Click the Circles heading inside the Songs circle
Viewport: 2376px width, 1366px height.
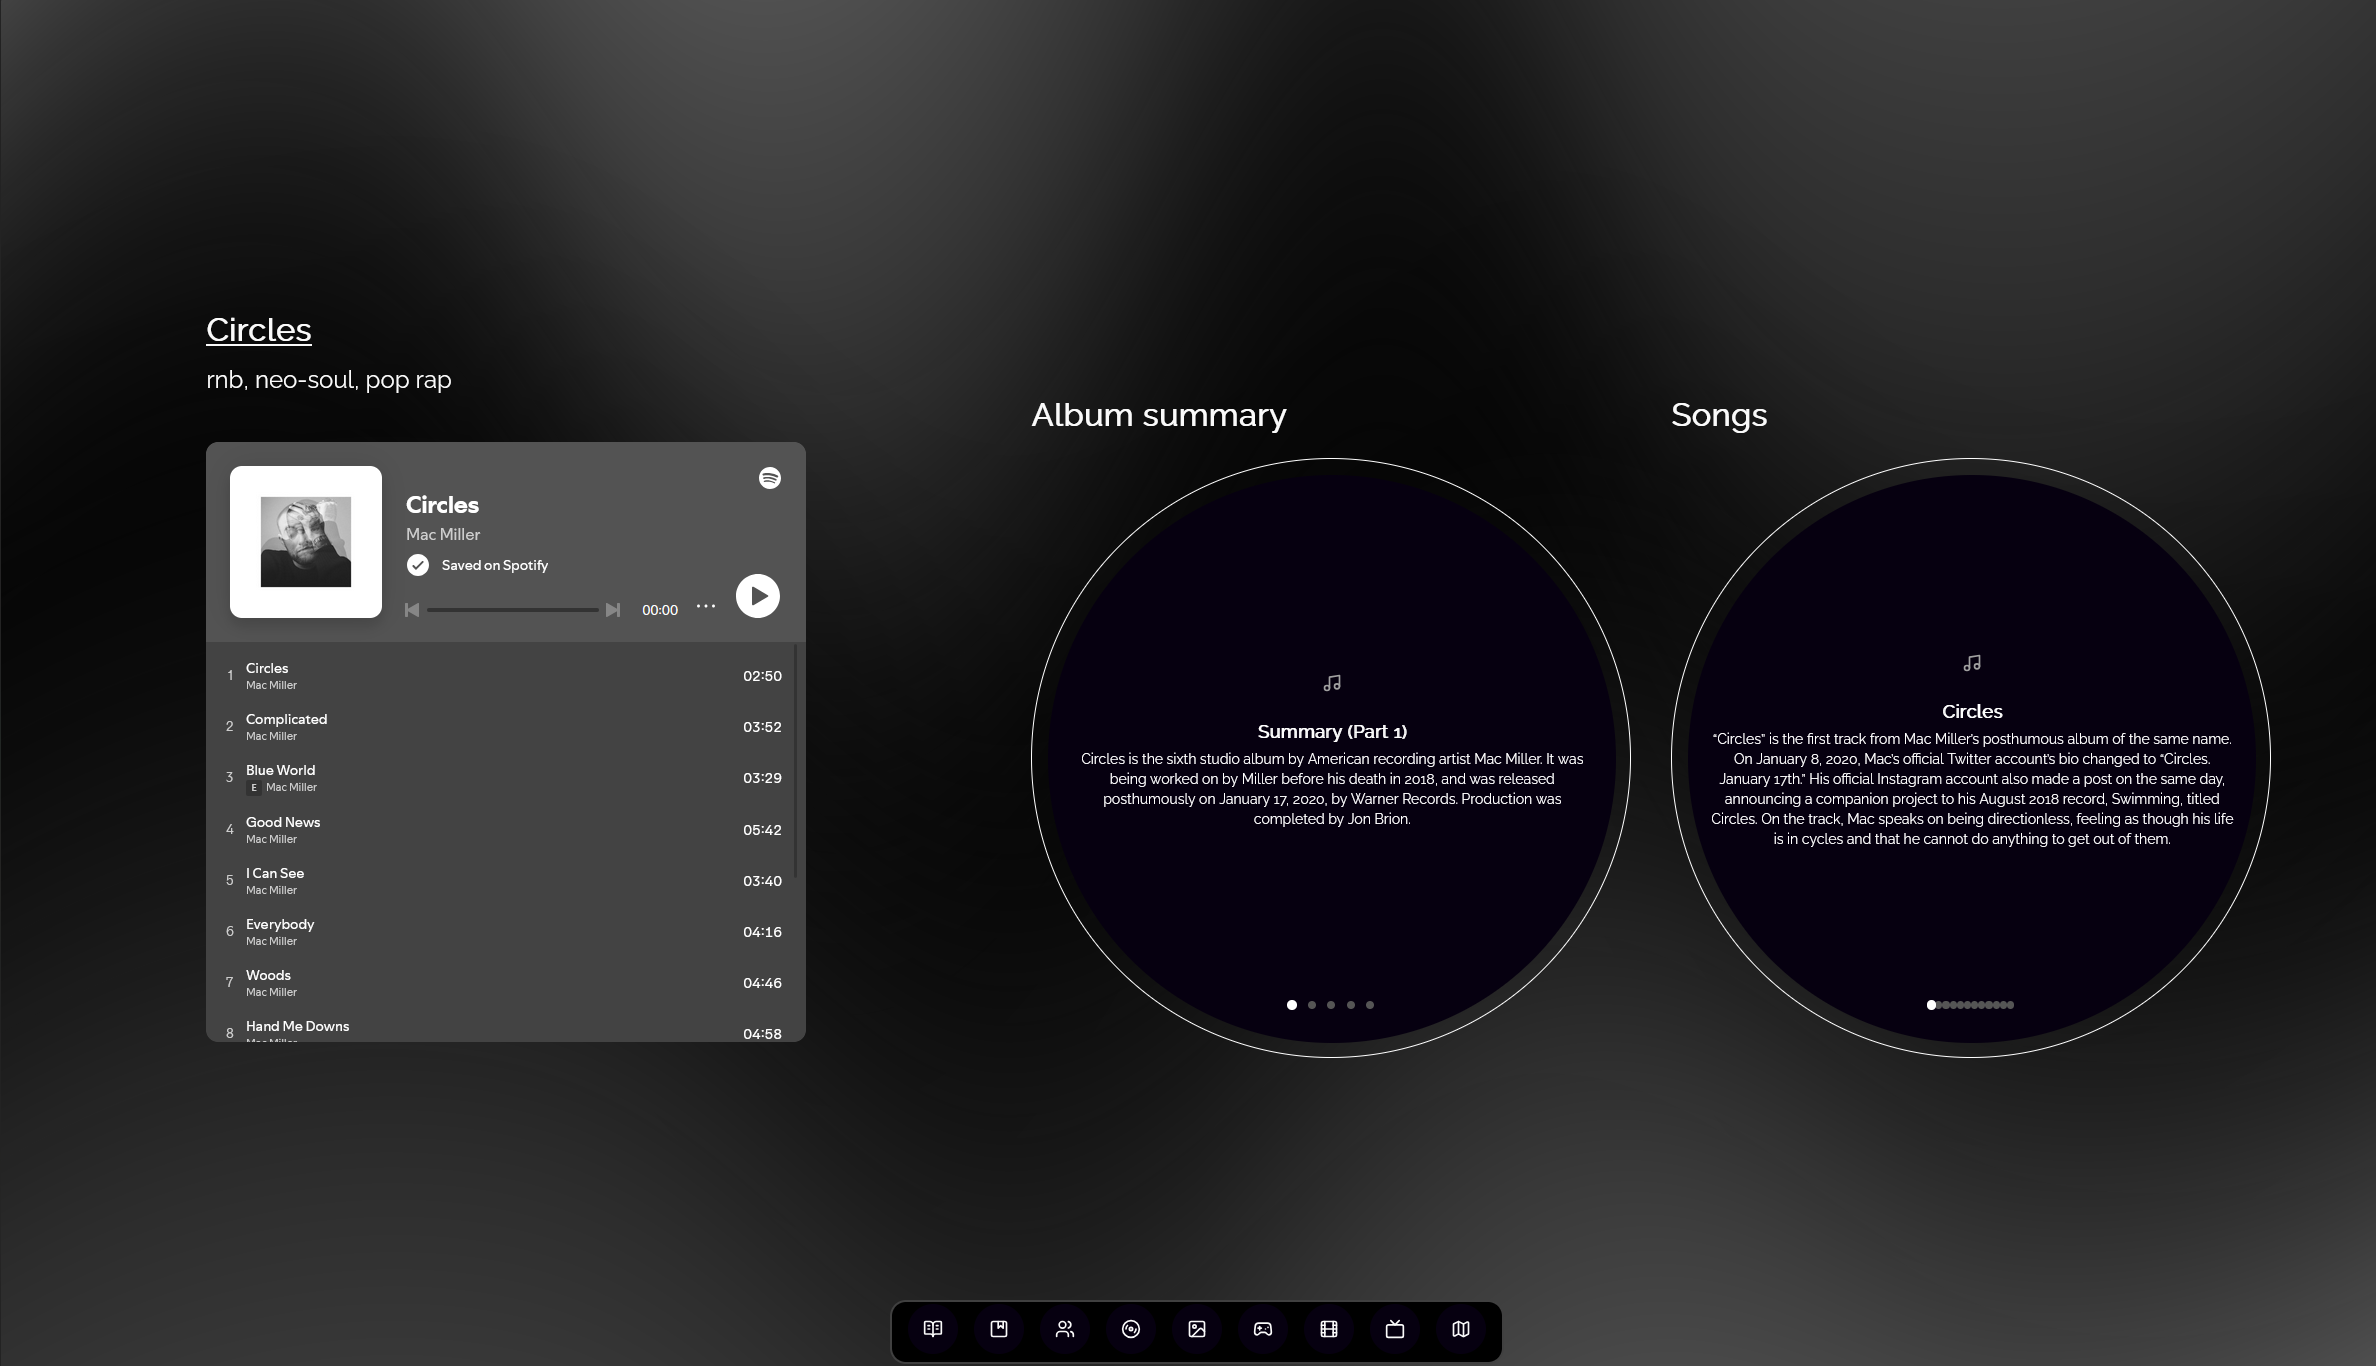coord(1972,711)
